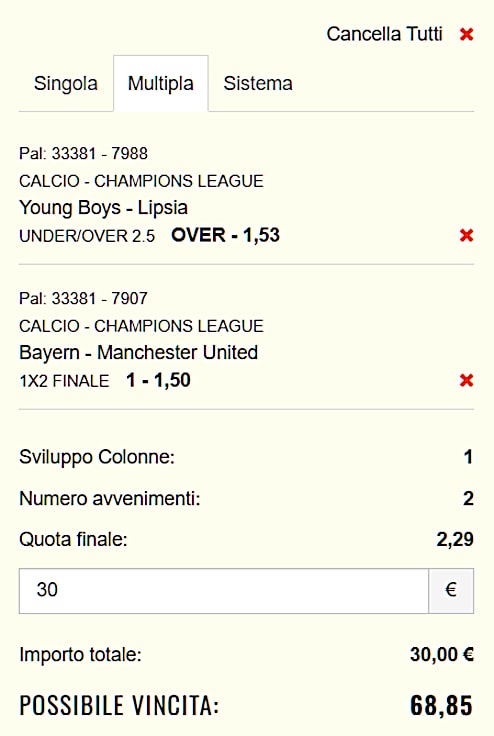Select the Multipla tab
Image resolution: width=494 pixels, height=736 pixels.
pyautogui.click(x=161, y=84)
